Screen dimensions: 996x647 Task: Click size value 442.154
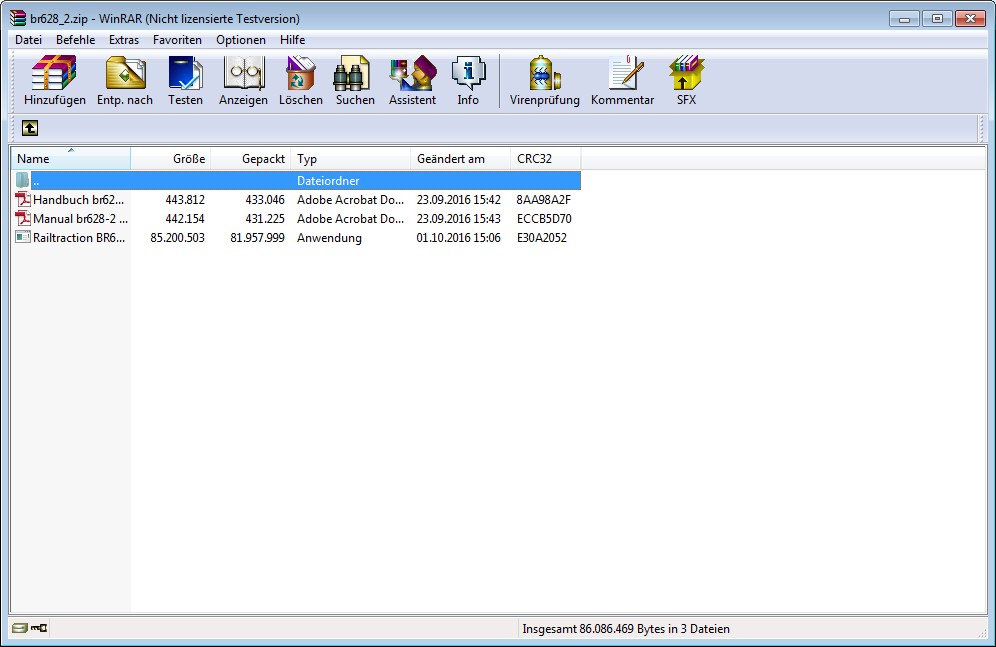pyautogui.click(x=185, y=218)
